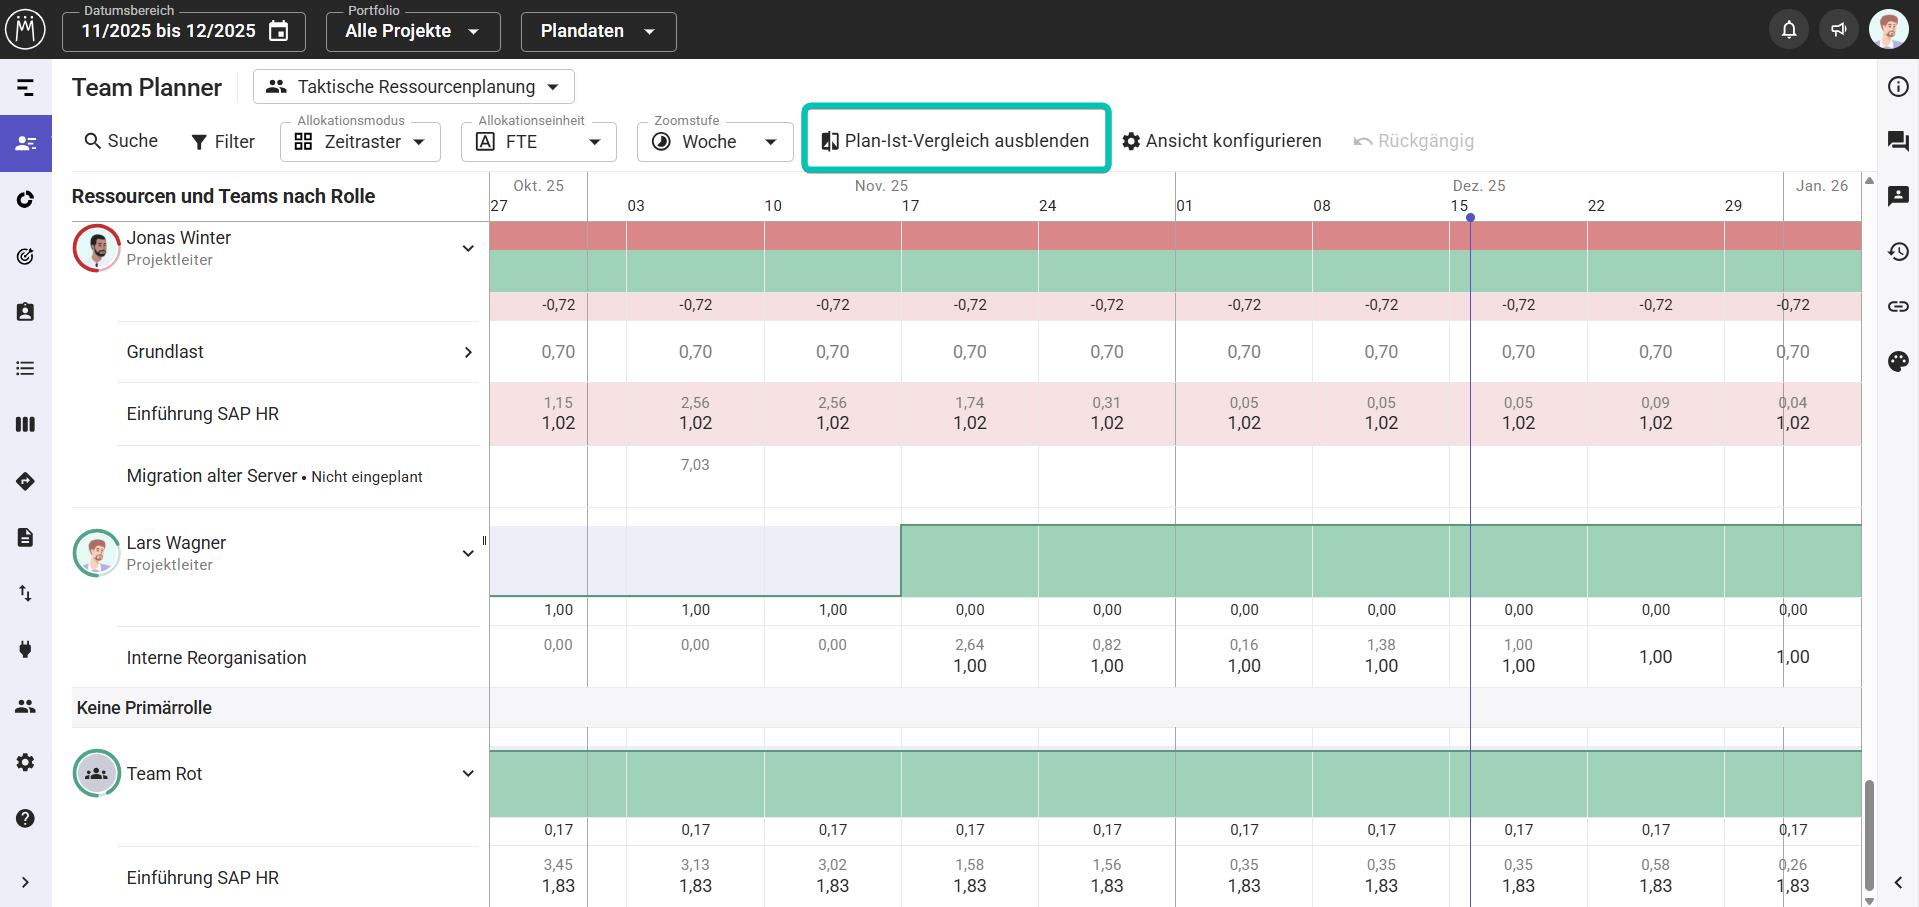Hide the Plan-Ist-Vergleich comparison

coord(955,141)
